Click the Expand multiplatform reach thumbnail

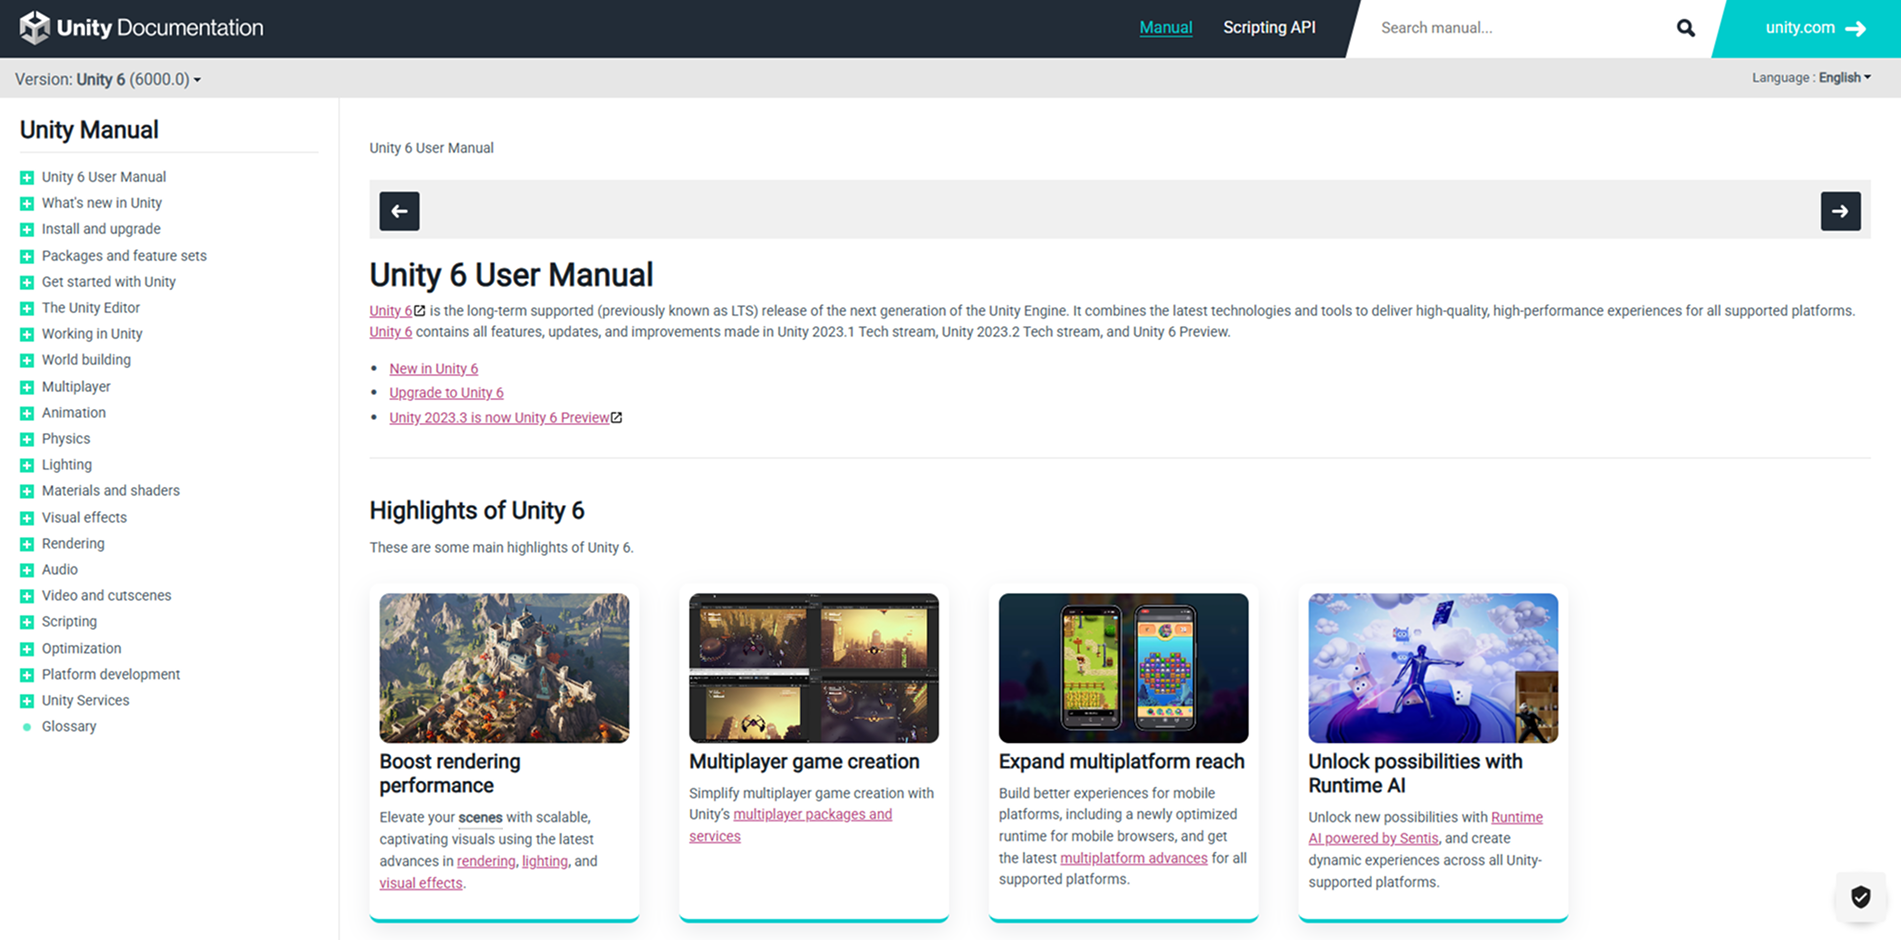pos(1123,668)
